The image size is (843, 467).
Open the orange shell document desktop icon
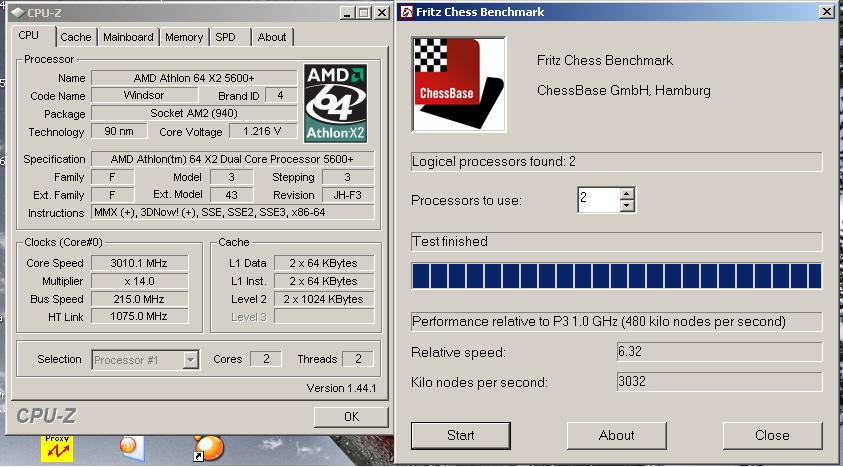click(x=132, y=448)
